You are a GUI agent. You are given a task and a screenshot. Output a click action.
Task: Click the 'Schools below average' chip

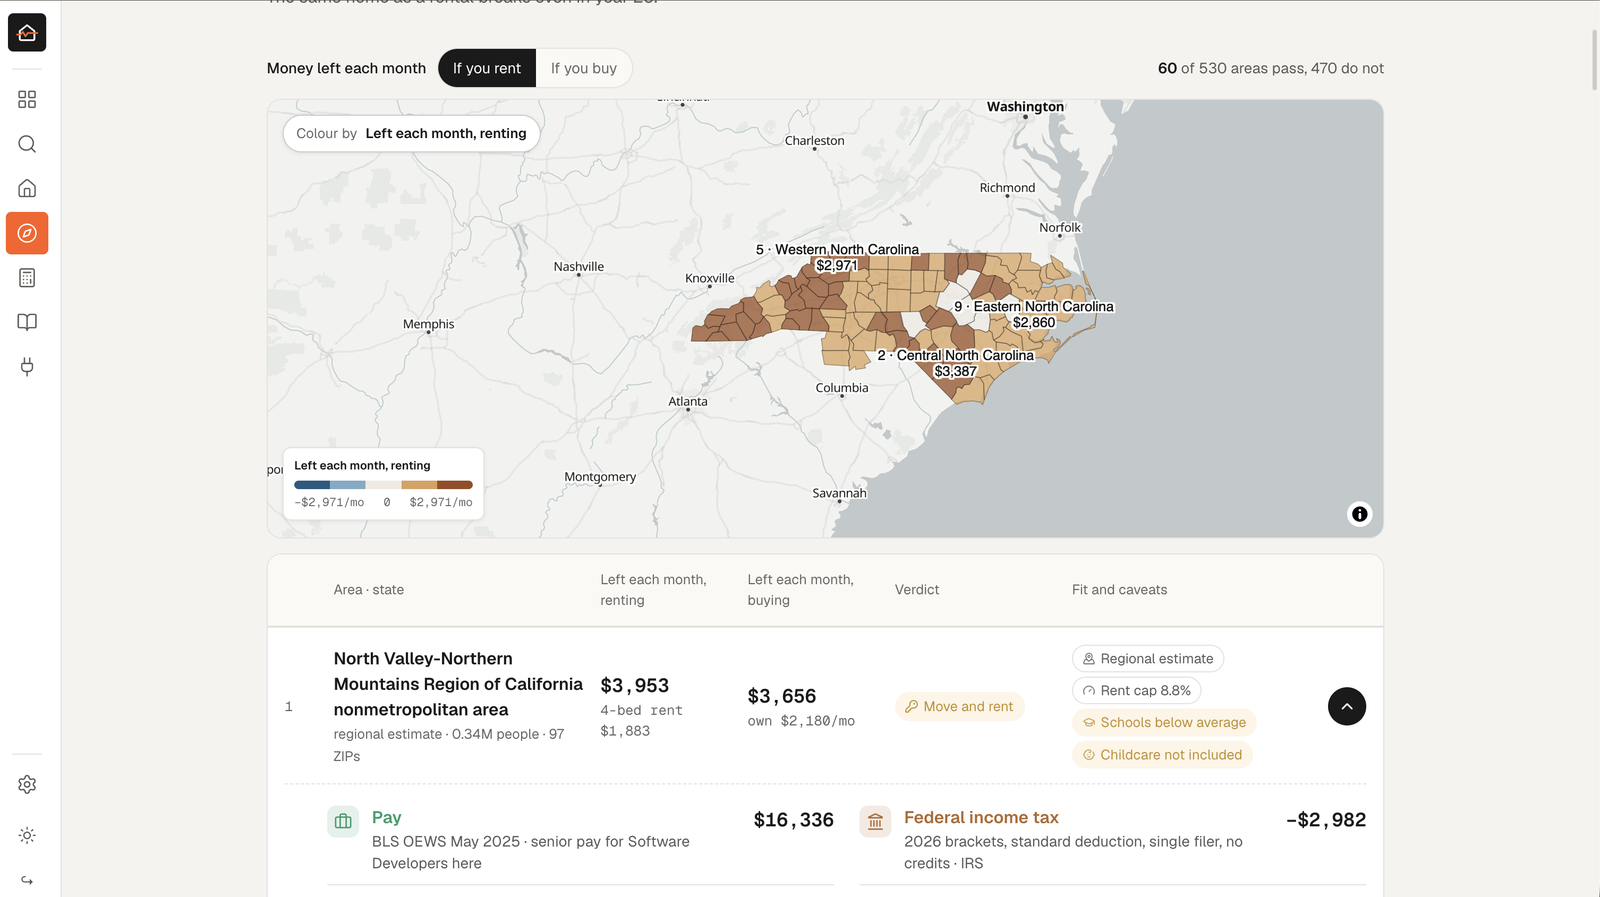coord(1164,722)
